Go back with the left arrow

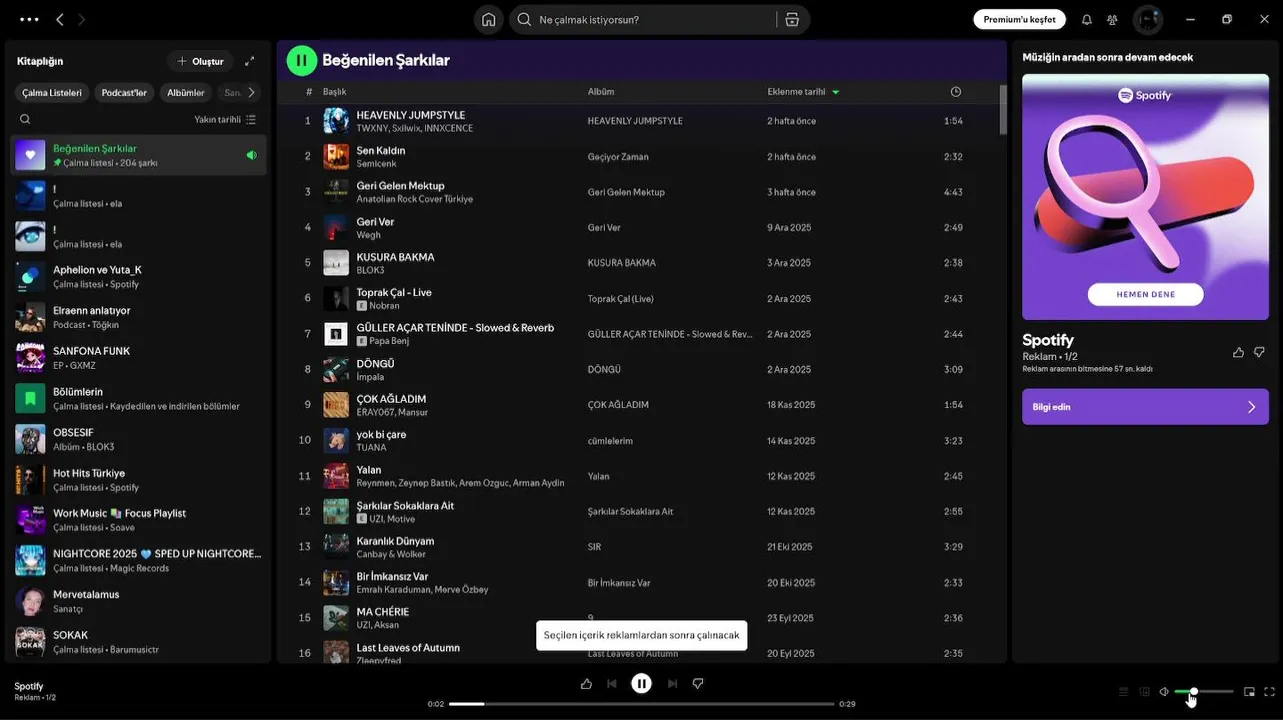tap(60, 19)
